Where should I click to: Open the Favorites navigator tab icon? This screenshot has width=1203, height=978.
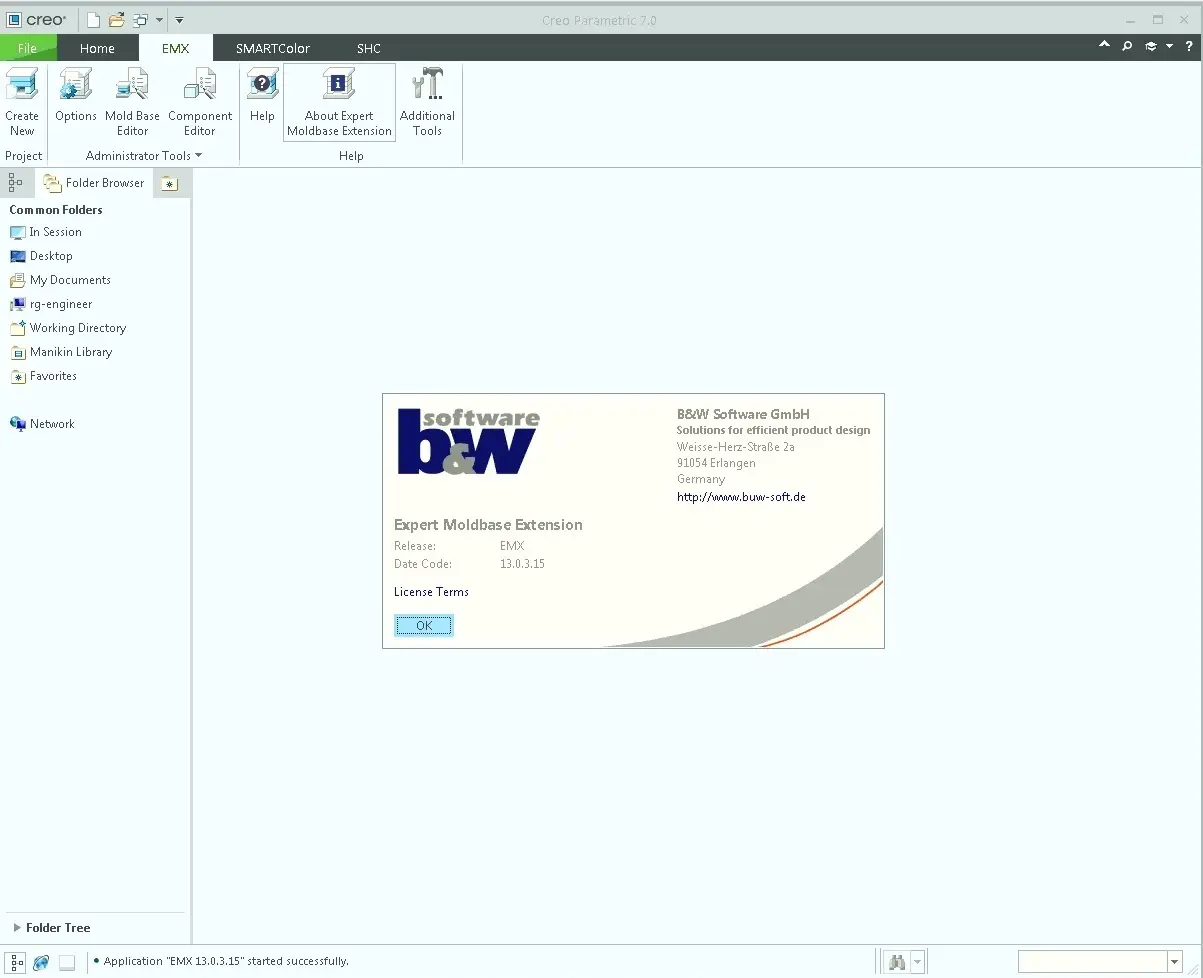[170, 183]
